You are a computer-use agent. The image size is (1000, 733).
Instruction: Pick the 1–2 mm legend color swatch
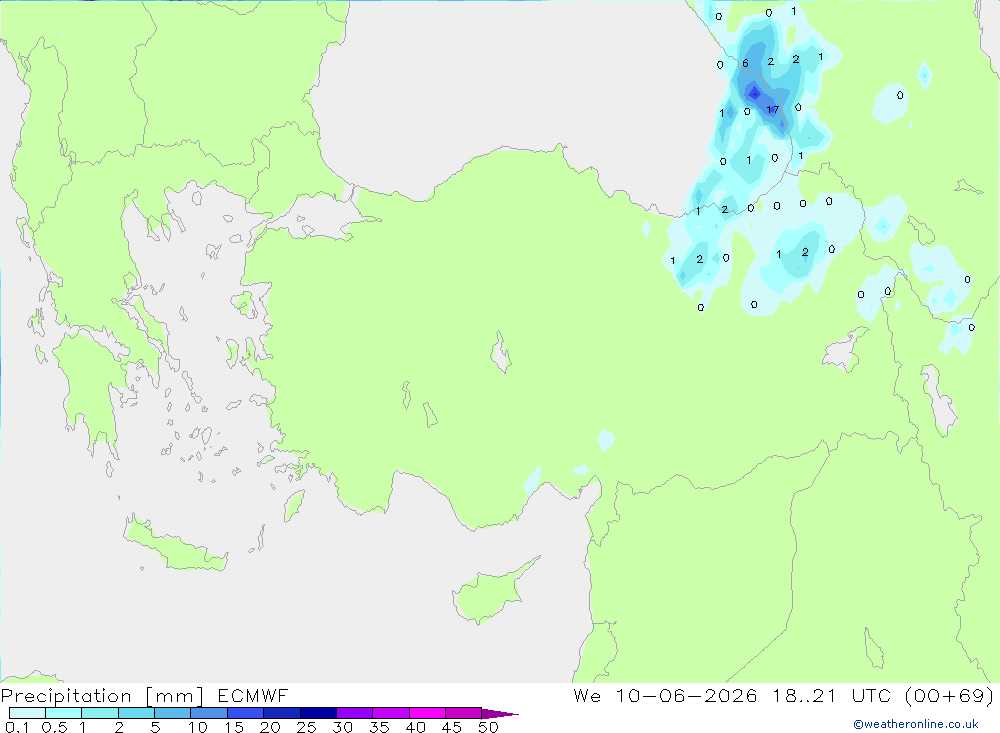(x=100, y=713)
